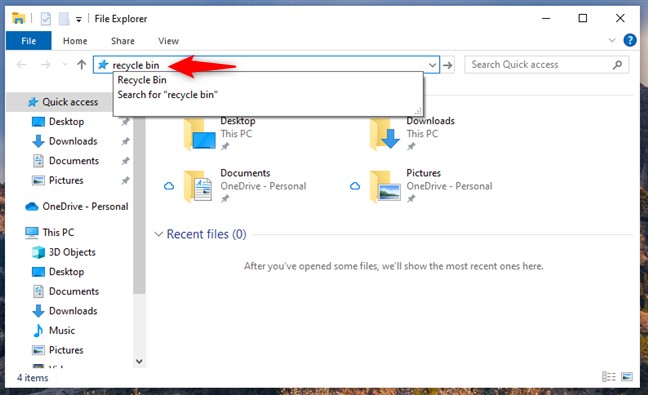Screen dimensions: 648x395
Task: Open pinned Documents under Quick access
Action: click(74, 161)
